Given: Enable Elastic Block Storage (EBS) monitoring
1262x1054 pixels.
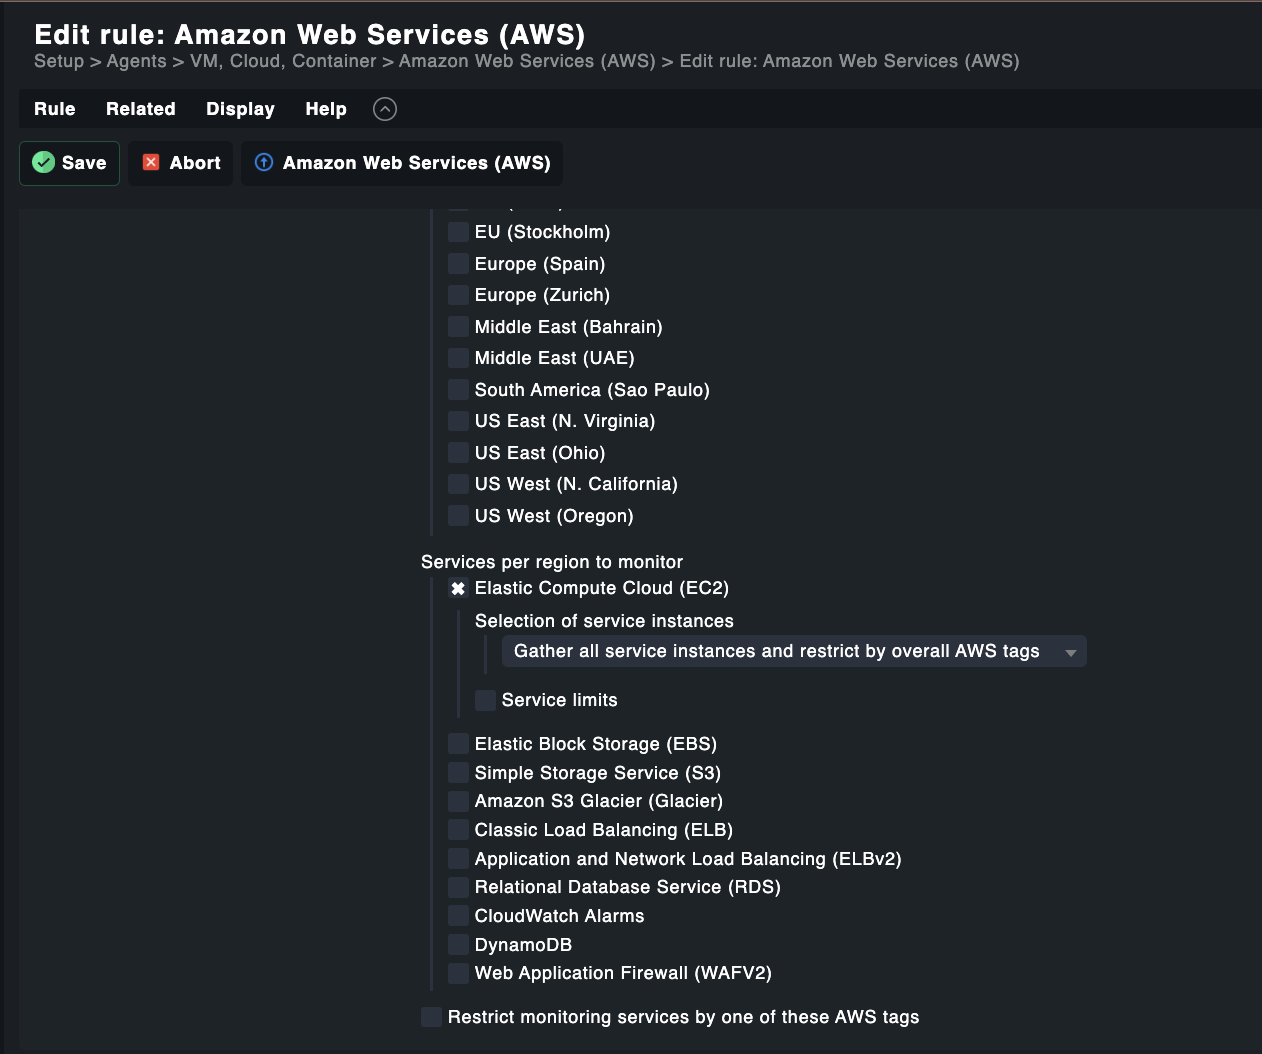Looking at the screenshot, I should (x=458, y=744).
